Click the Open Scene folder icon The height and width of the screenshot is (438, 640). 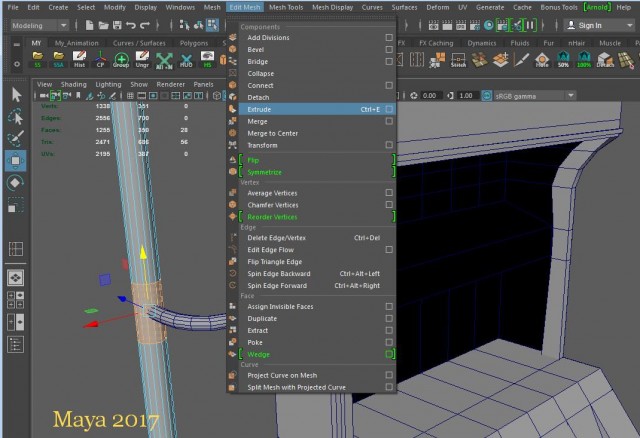103,25
